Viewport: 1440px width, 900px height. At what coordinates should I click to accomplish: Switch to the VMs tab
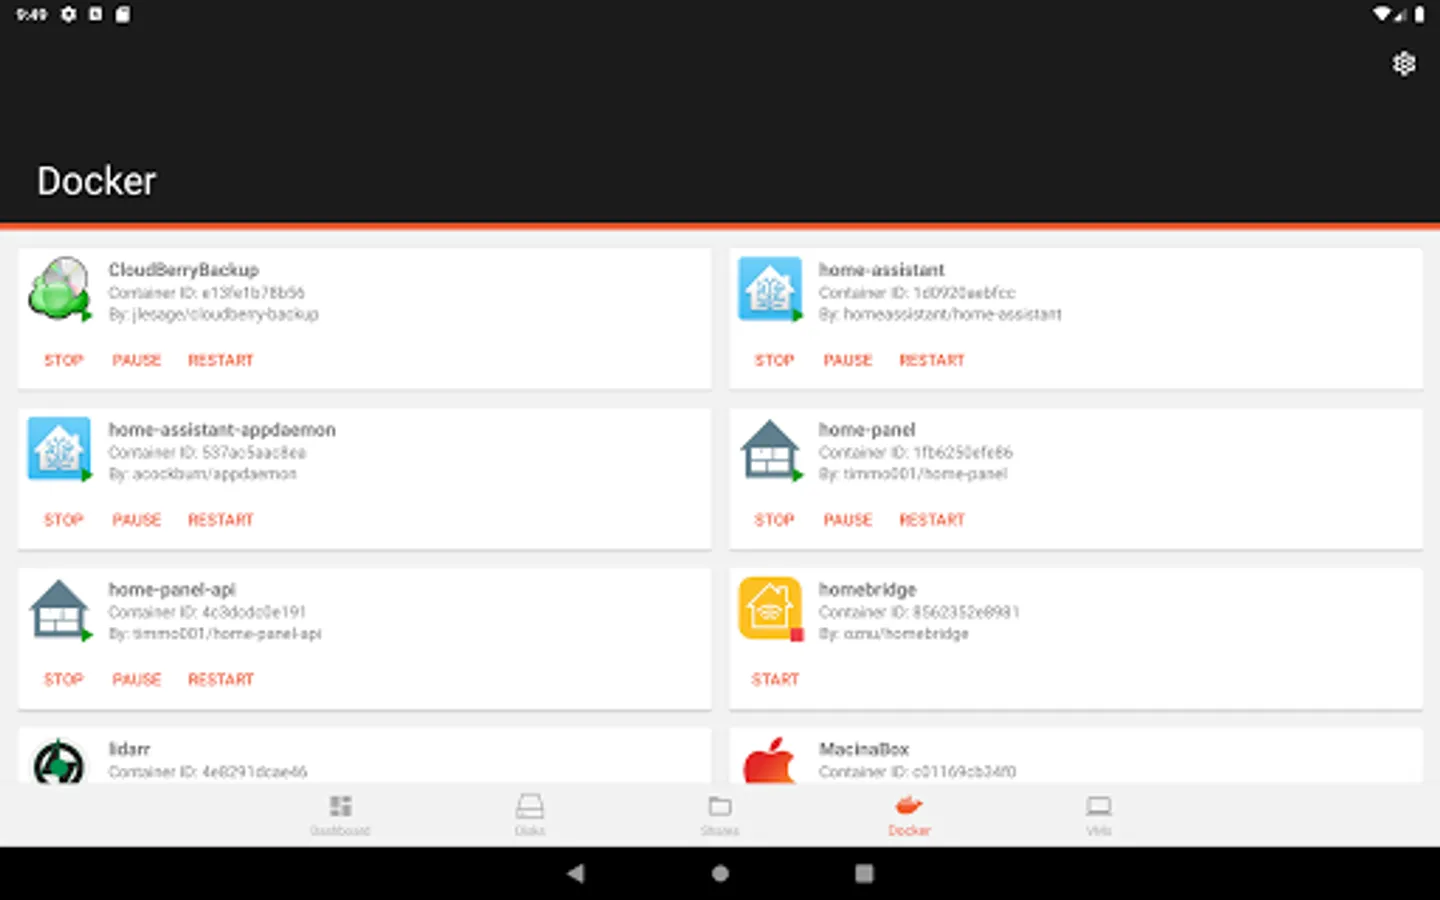coord(1099,815)
